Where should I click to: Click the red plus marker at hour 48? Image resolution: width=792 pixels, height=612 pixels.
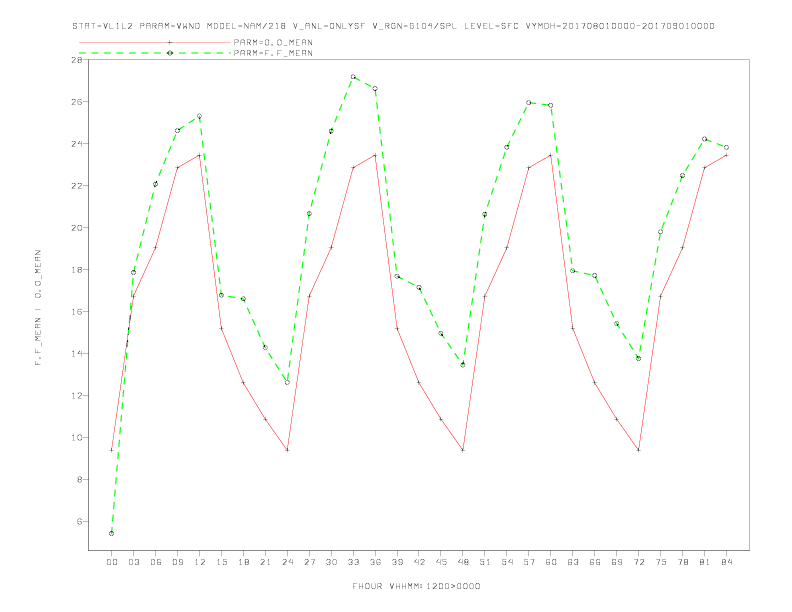pos(463,450)
